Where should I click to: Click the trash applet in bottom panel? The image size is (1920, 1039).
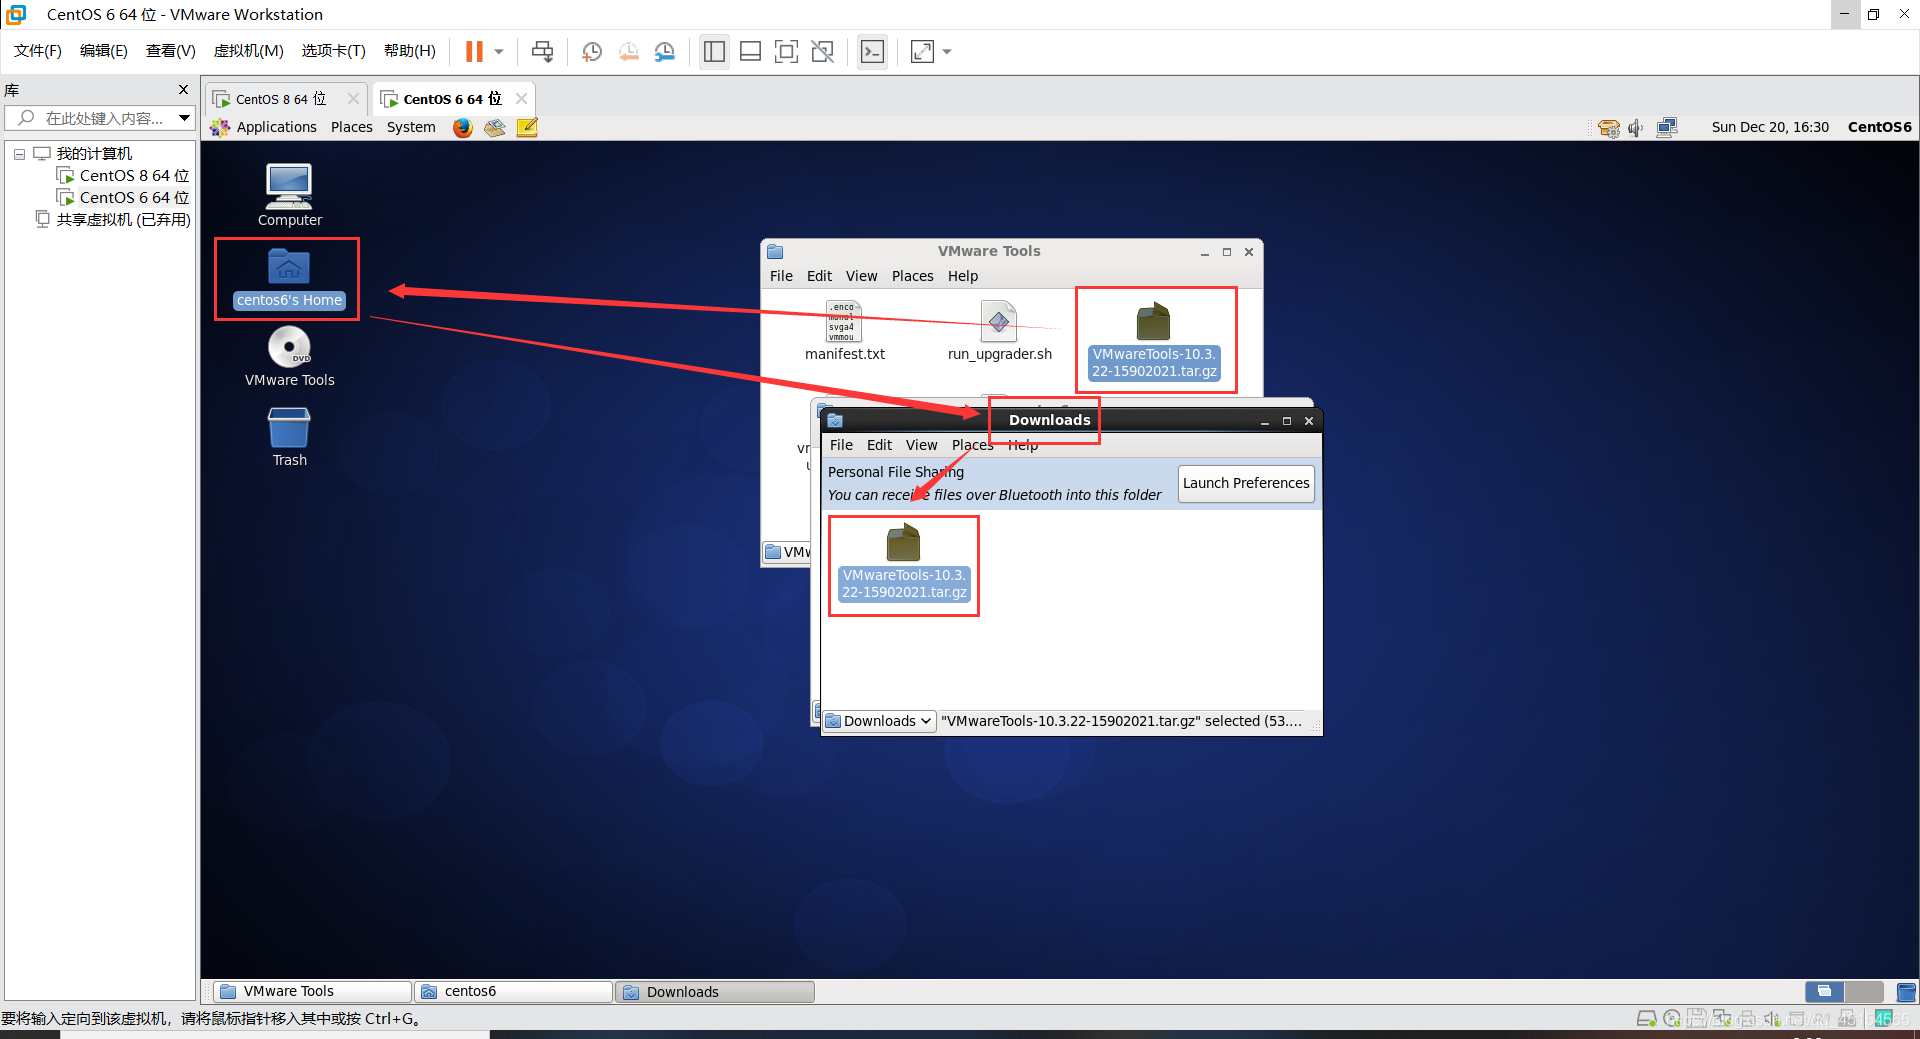pos(1906,991)
